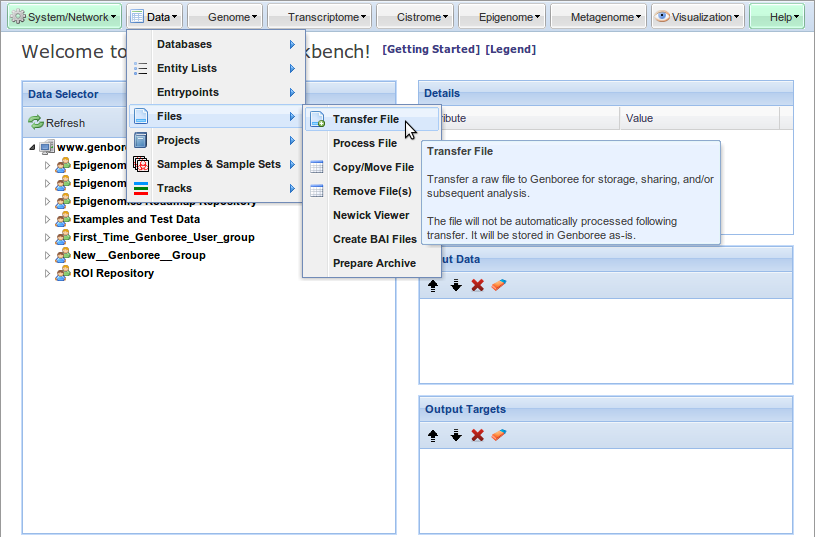Screen dimensions: 815x537
Task: Open the Legend link
Action: (510, 50)
